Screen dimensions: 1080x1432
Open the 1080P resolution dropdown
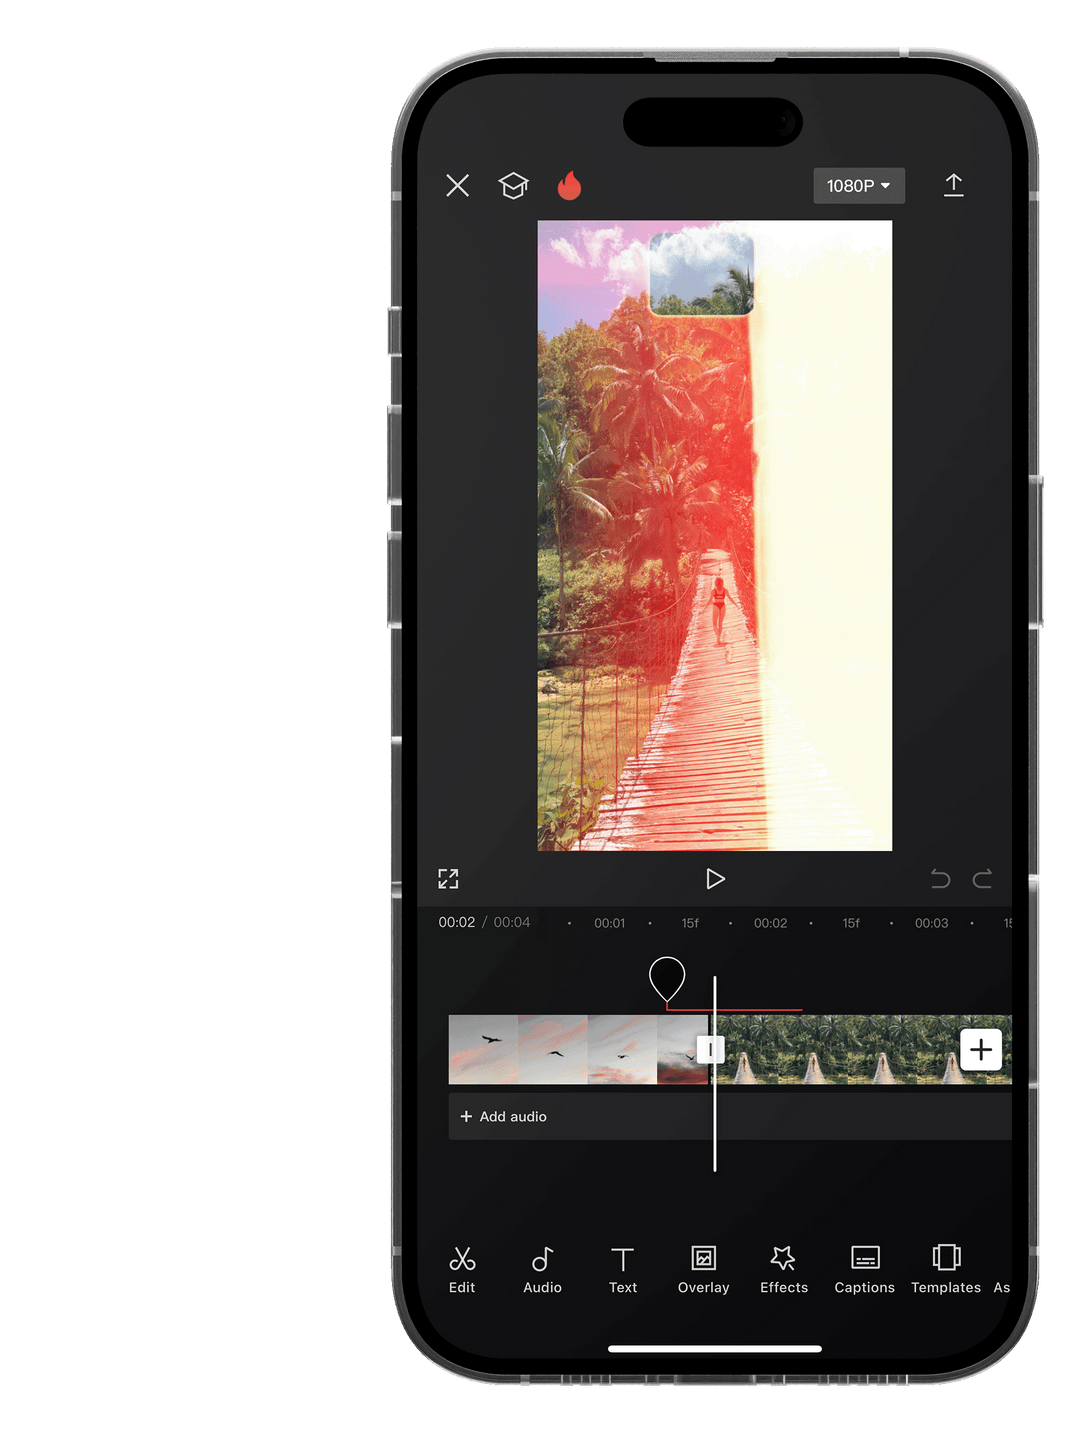858,186
